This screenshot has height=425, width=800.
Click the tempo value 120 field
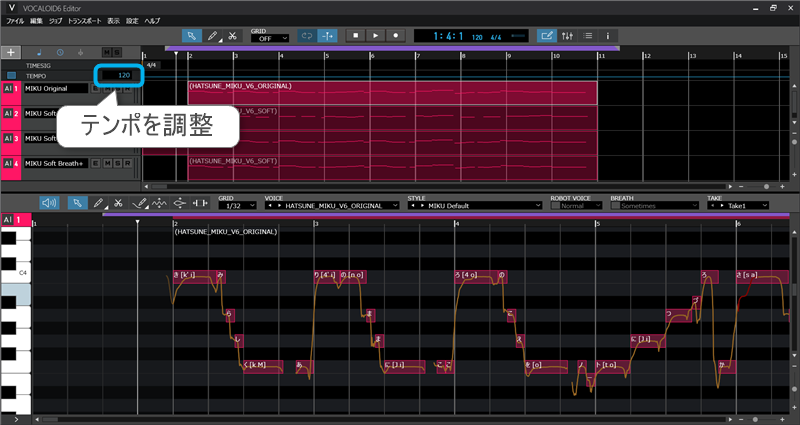coord(118,75)
